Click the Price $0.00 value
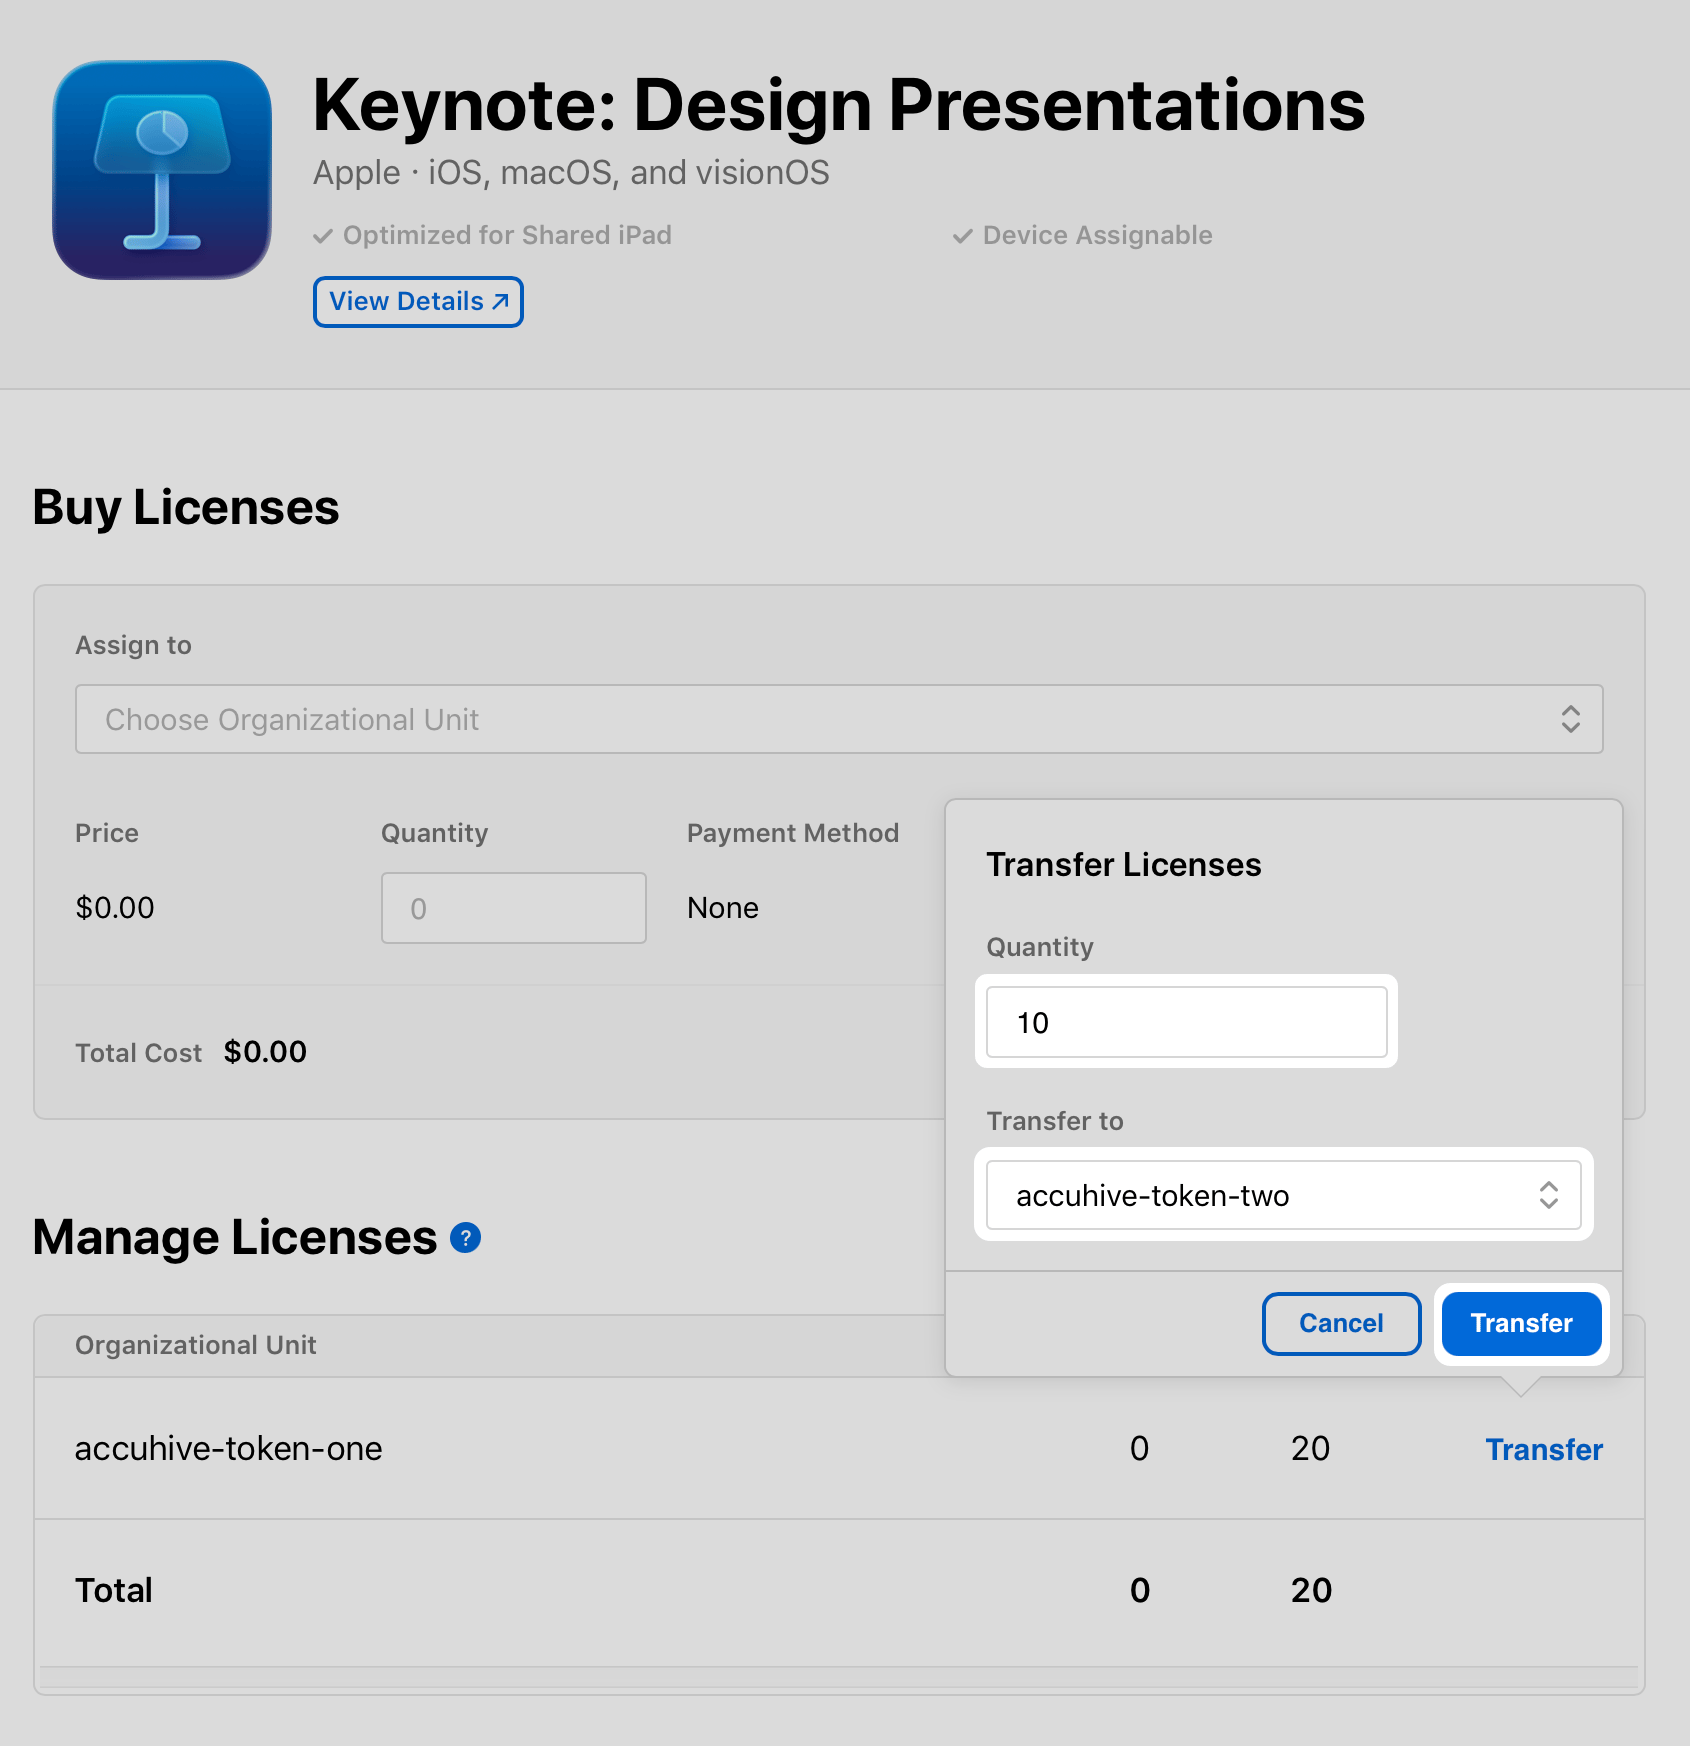 coord(115,908)
